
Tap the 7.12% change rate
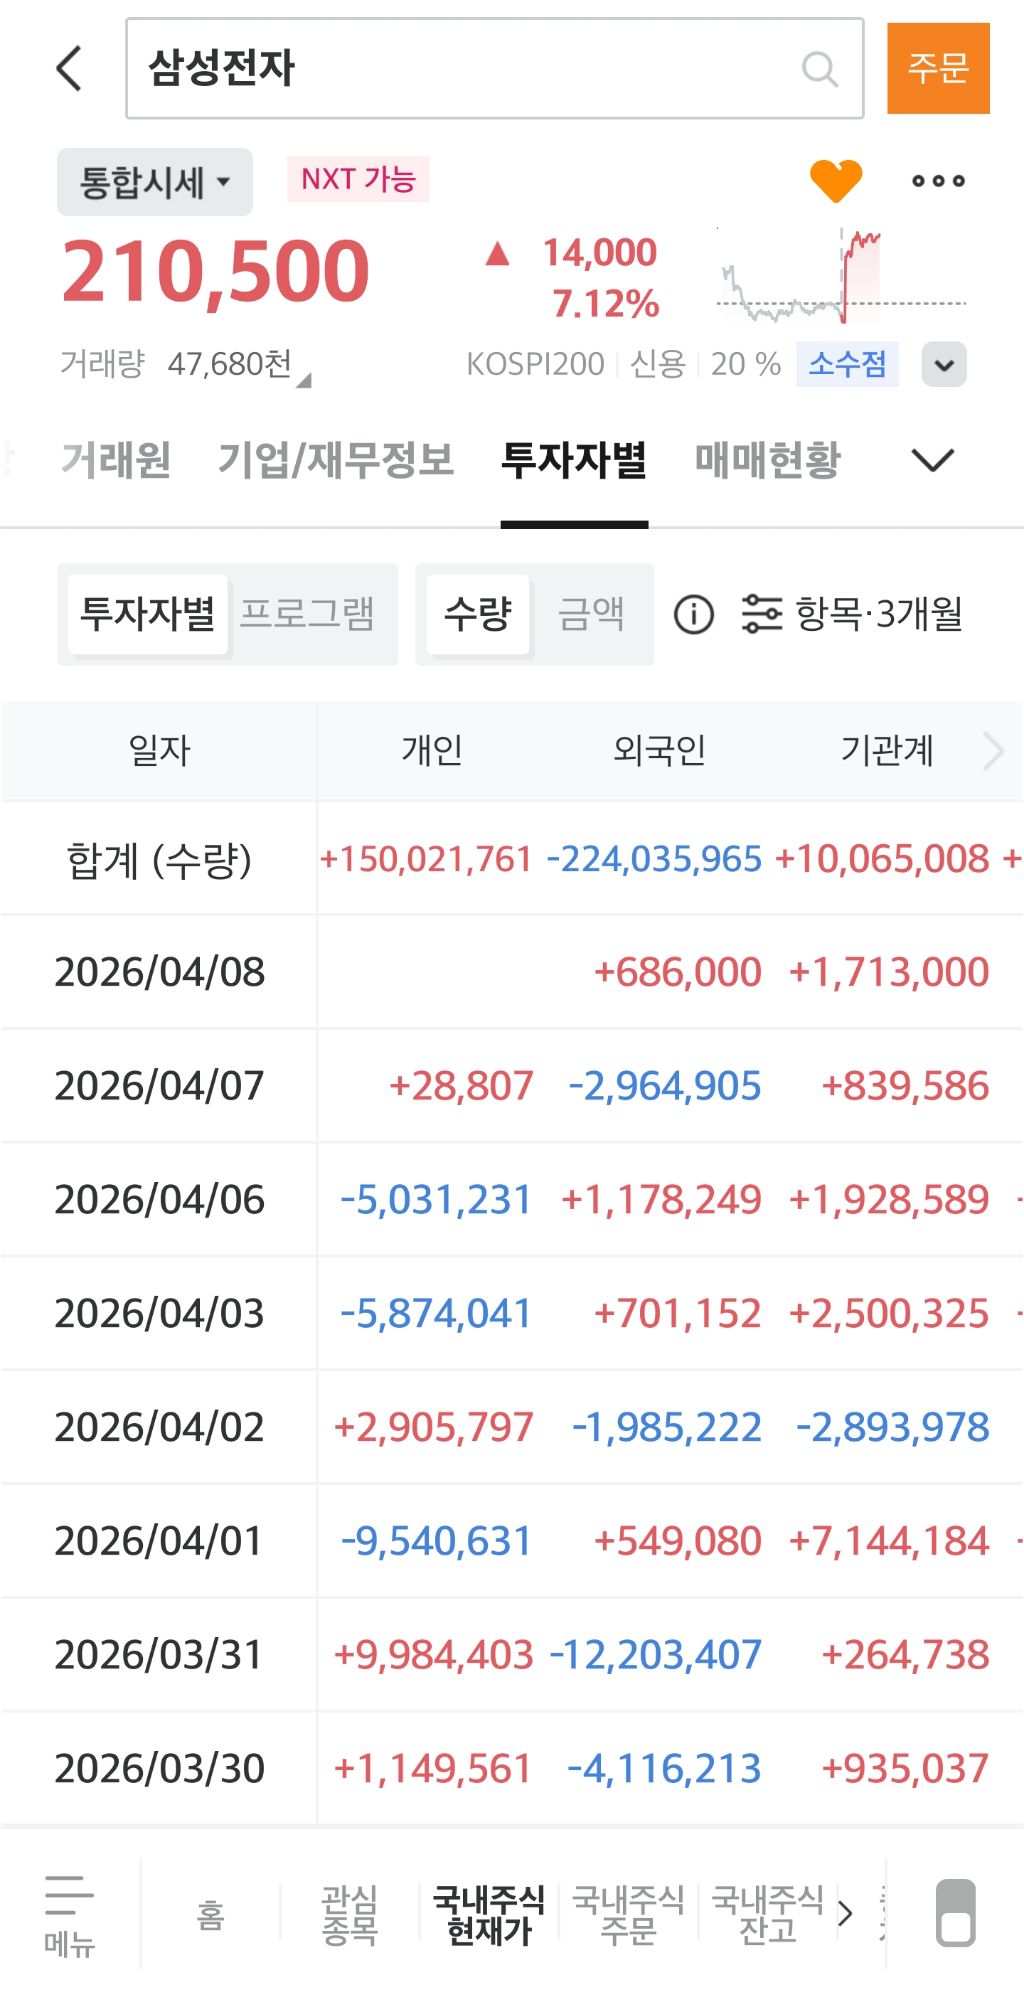(x=606, y=304)
